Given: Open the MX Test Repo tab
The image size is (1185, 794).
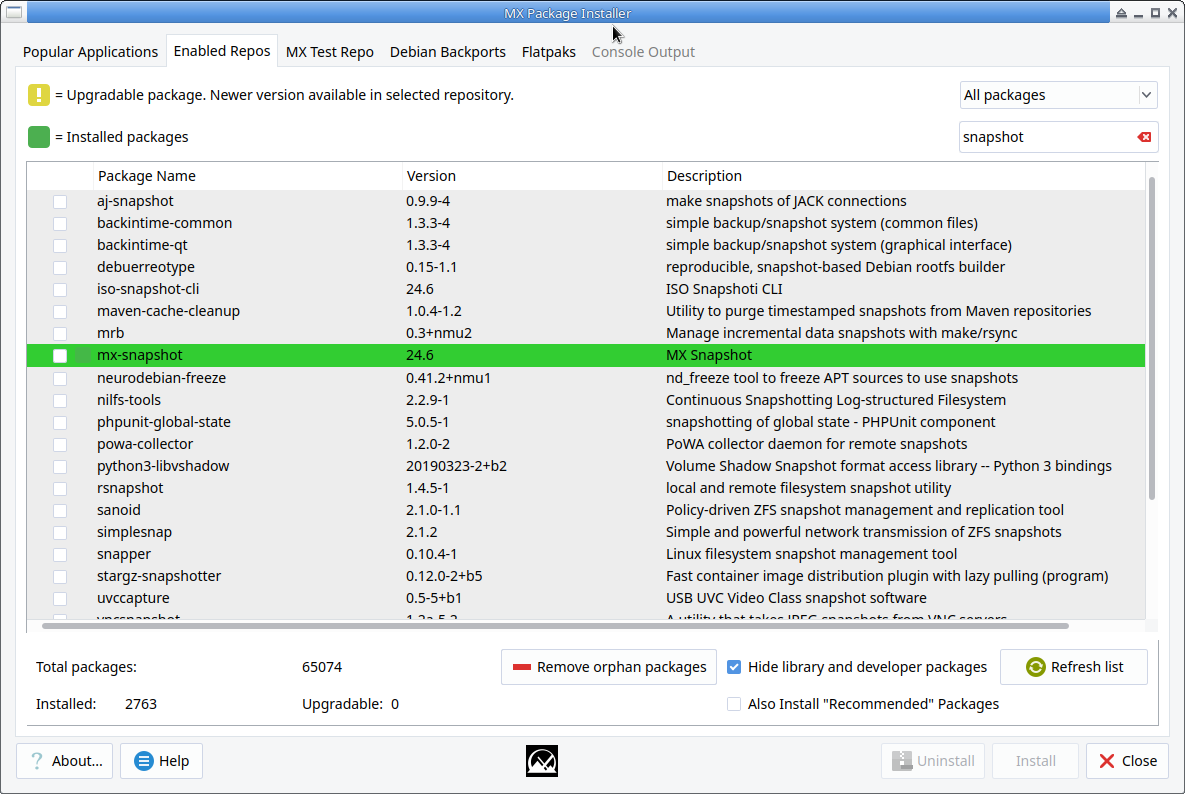Looking at the screenshot, I should [330, 52].
